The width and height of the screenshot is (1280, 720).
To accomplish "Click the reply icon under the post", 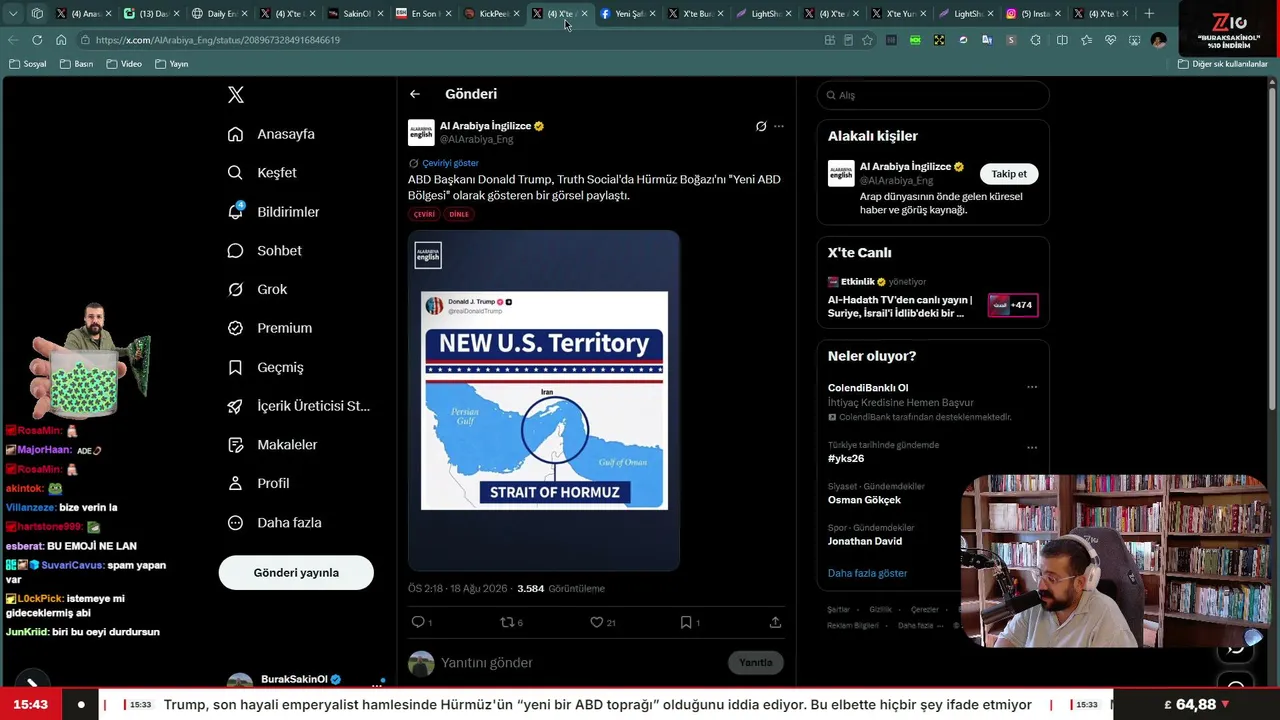I will pyautogui.click(x=419, y=622).
